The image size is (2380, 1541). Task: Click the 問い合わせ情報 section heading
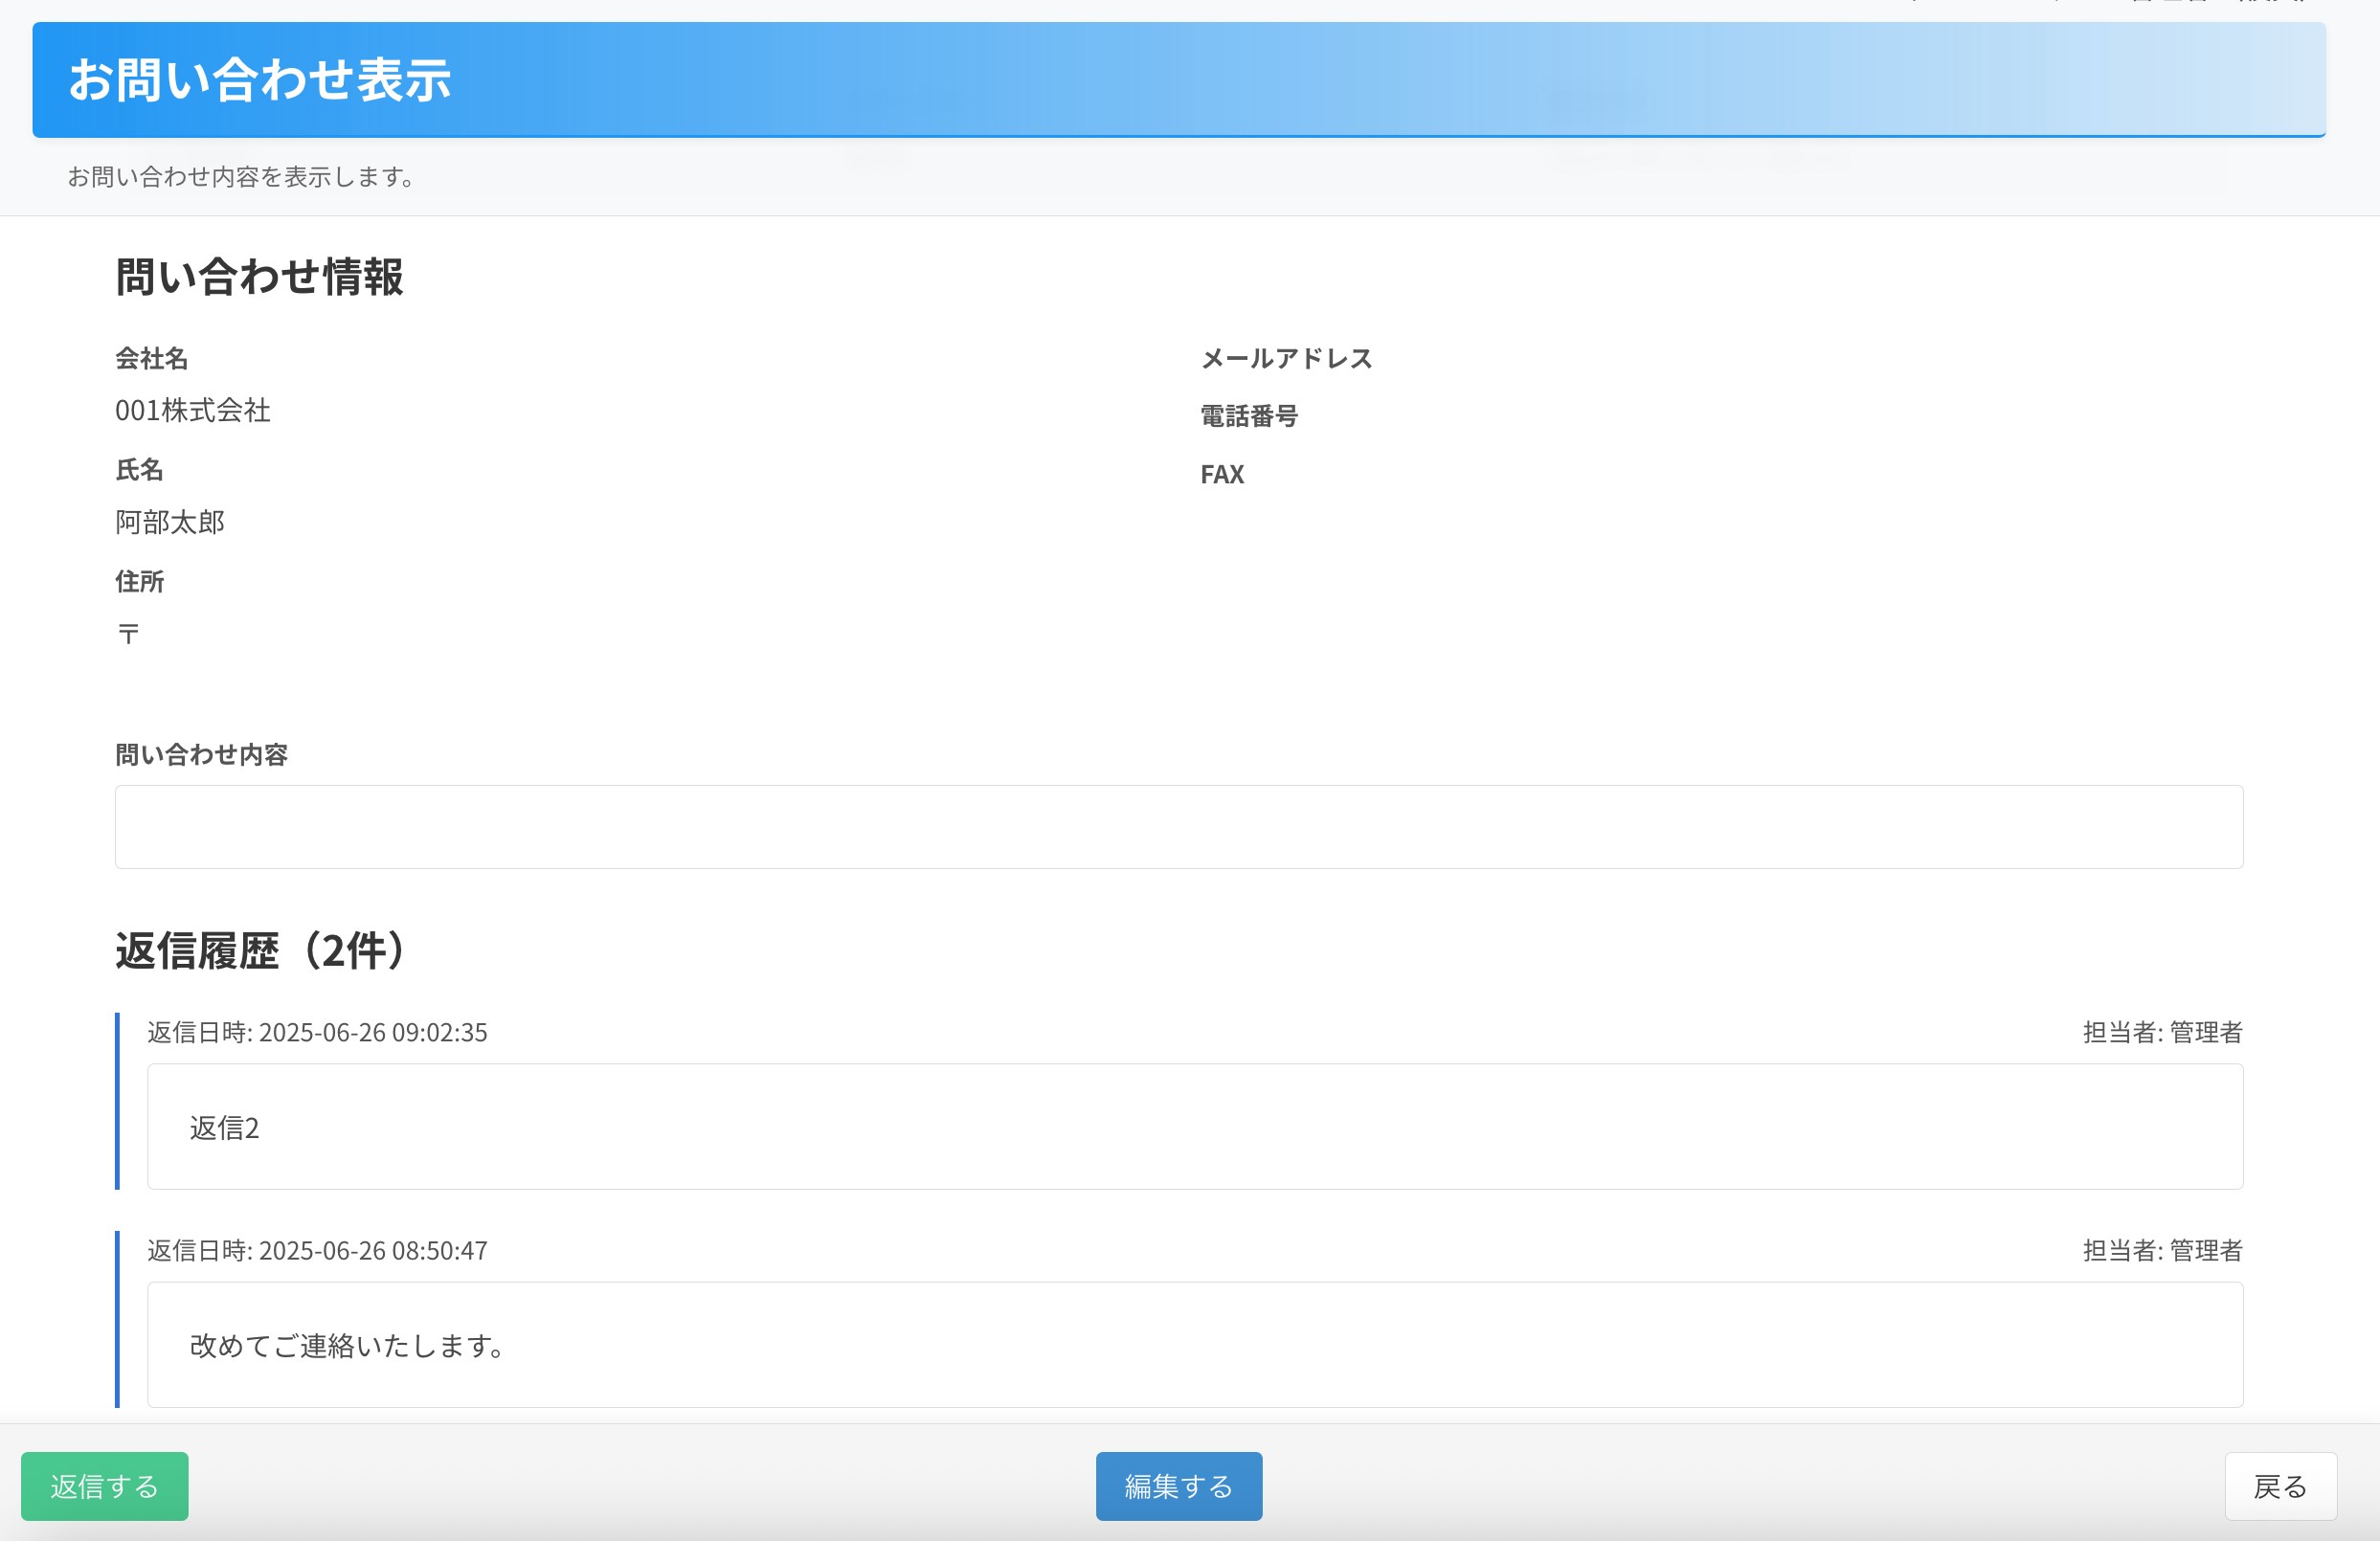pyautogui.click(x=259, y=277)
